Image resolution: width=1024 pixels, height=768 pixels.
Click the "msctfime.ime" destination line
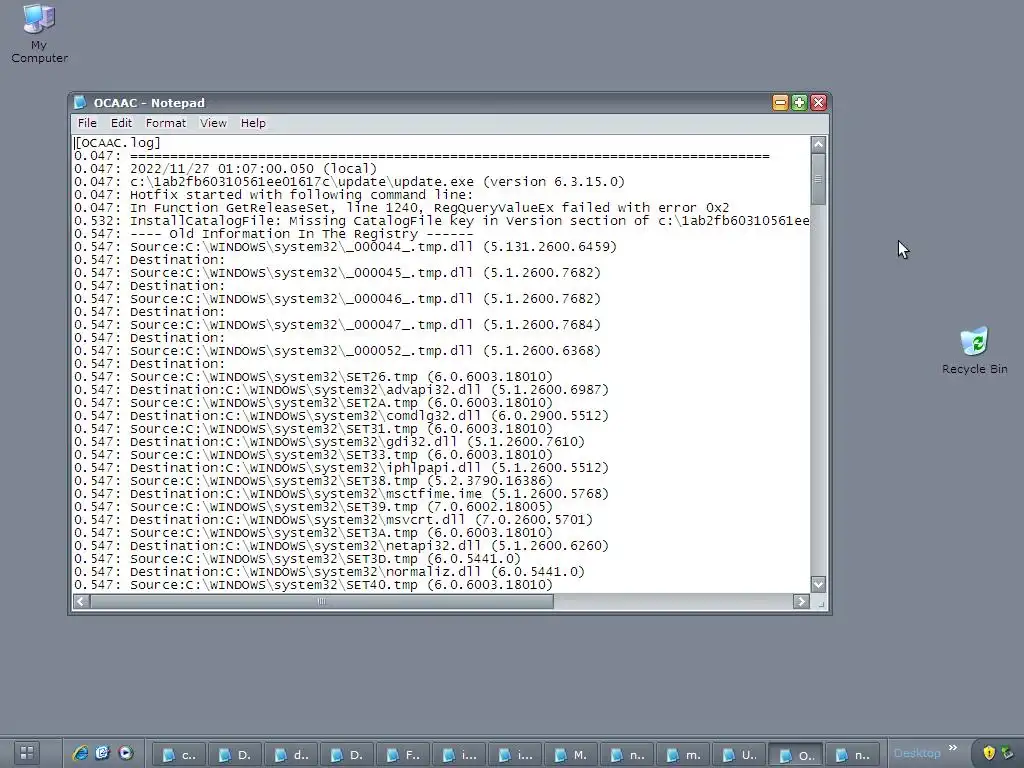click(341, 494)
